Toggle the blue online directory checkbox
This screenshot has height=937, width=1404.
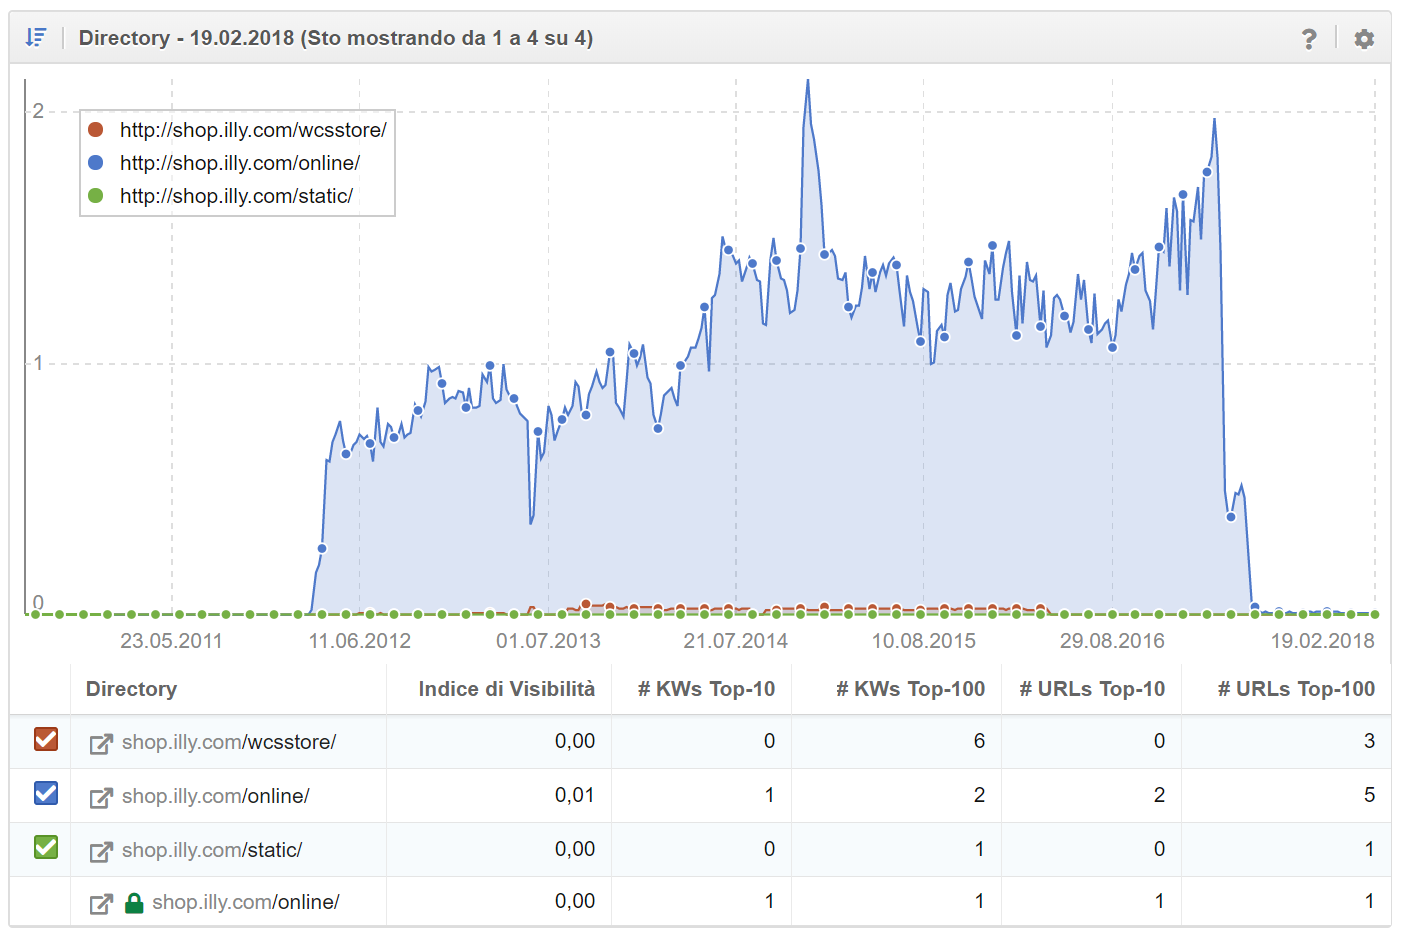click(46, 794)
